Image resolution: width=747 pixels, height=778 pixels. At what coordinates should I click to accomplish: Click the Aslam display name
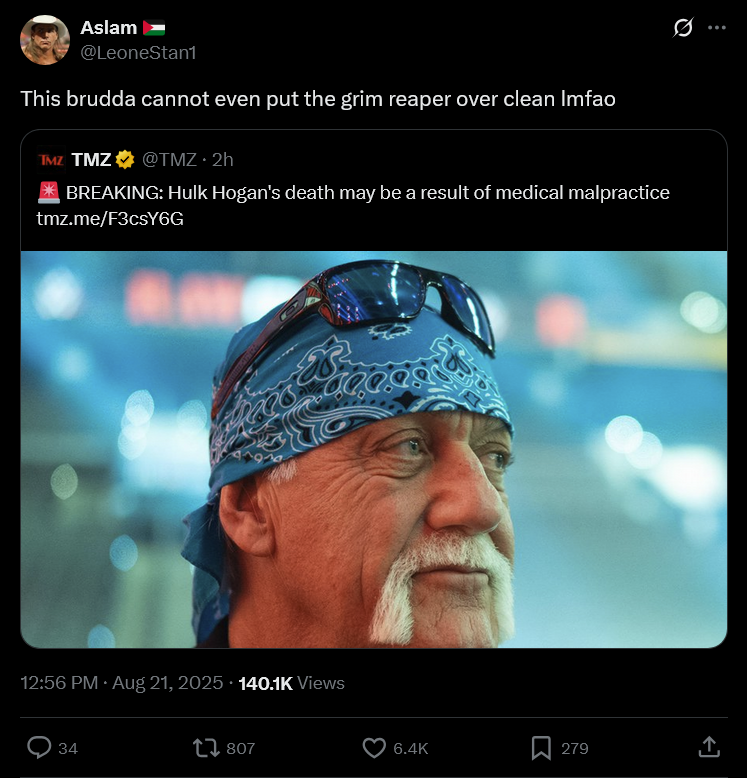click(108, 28)
